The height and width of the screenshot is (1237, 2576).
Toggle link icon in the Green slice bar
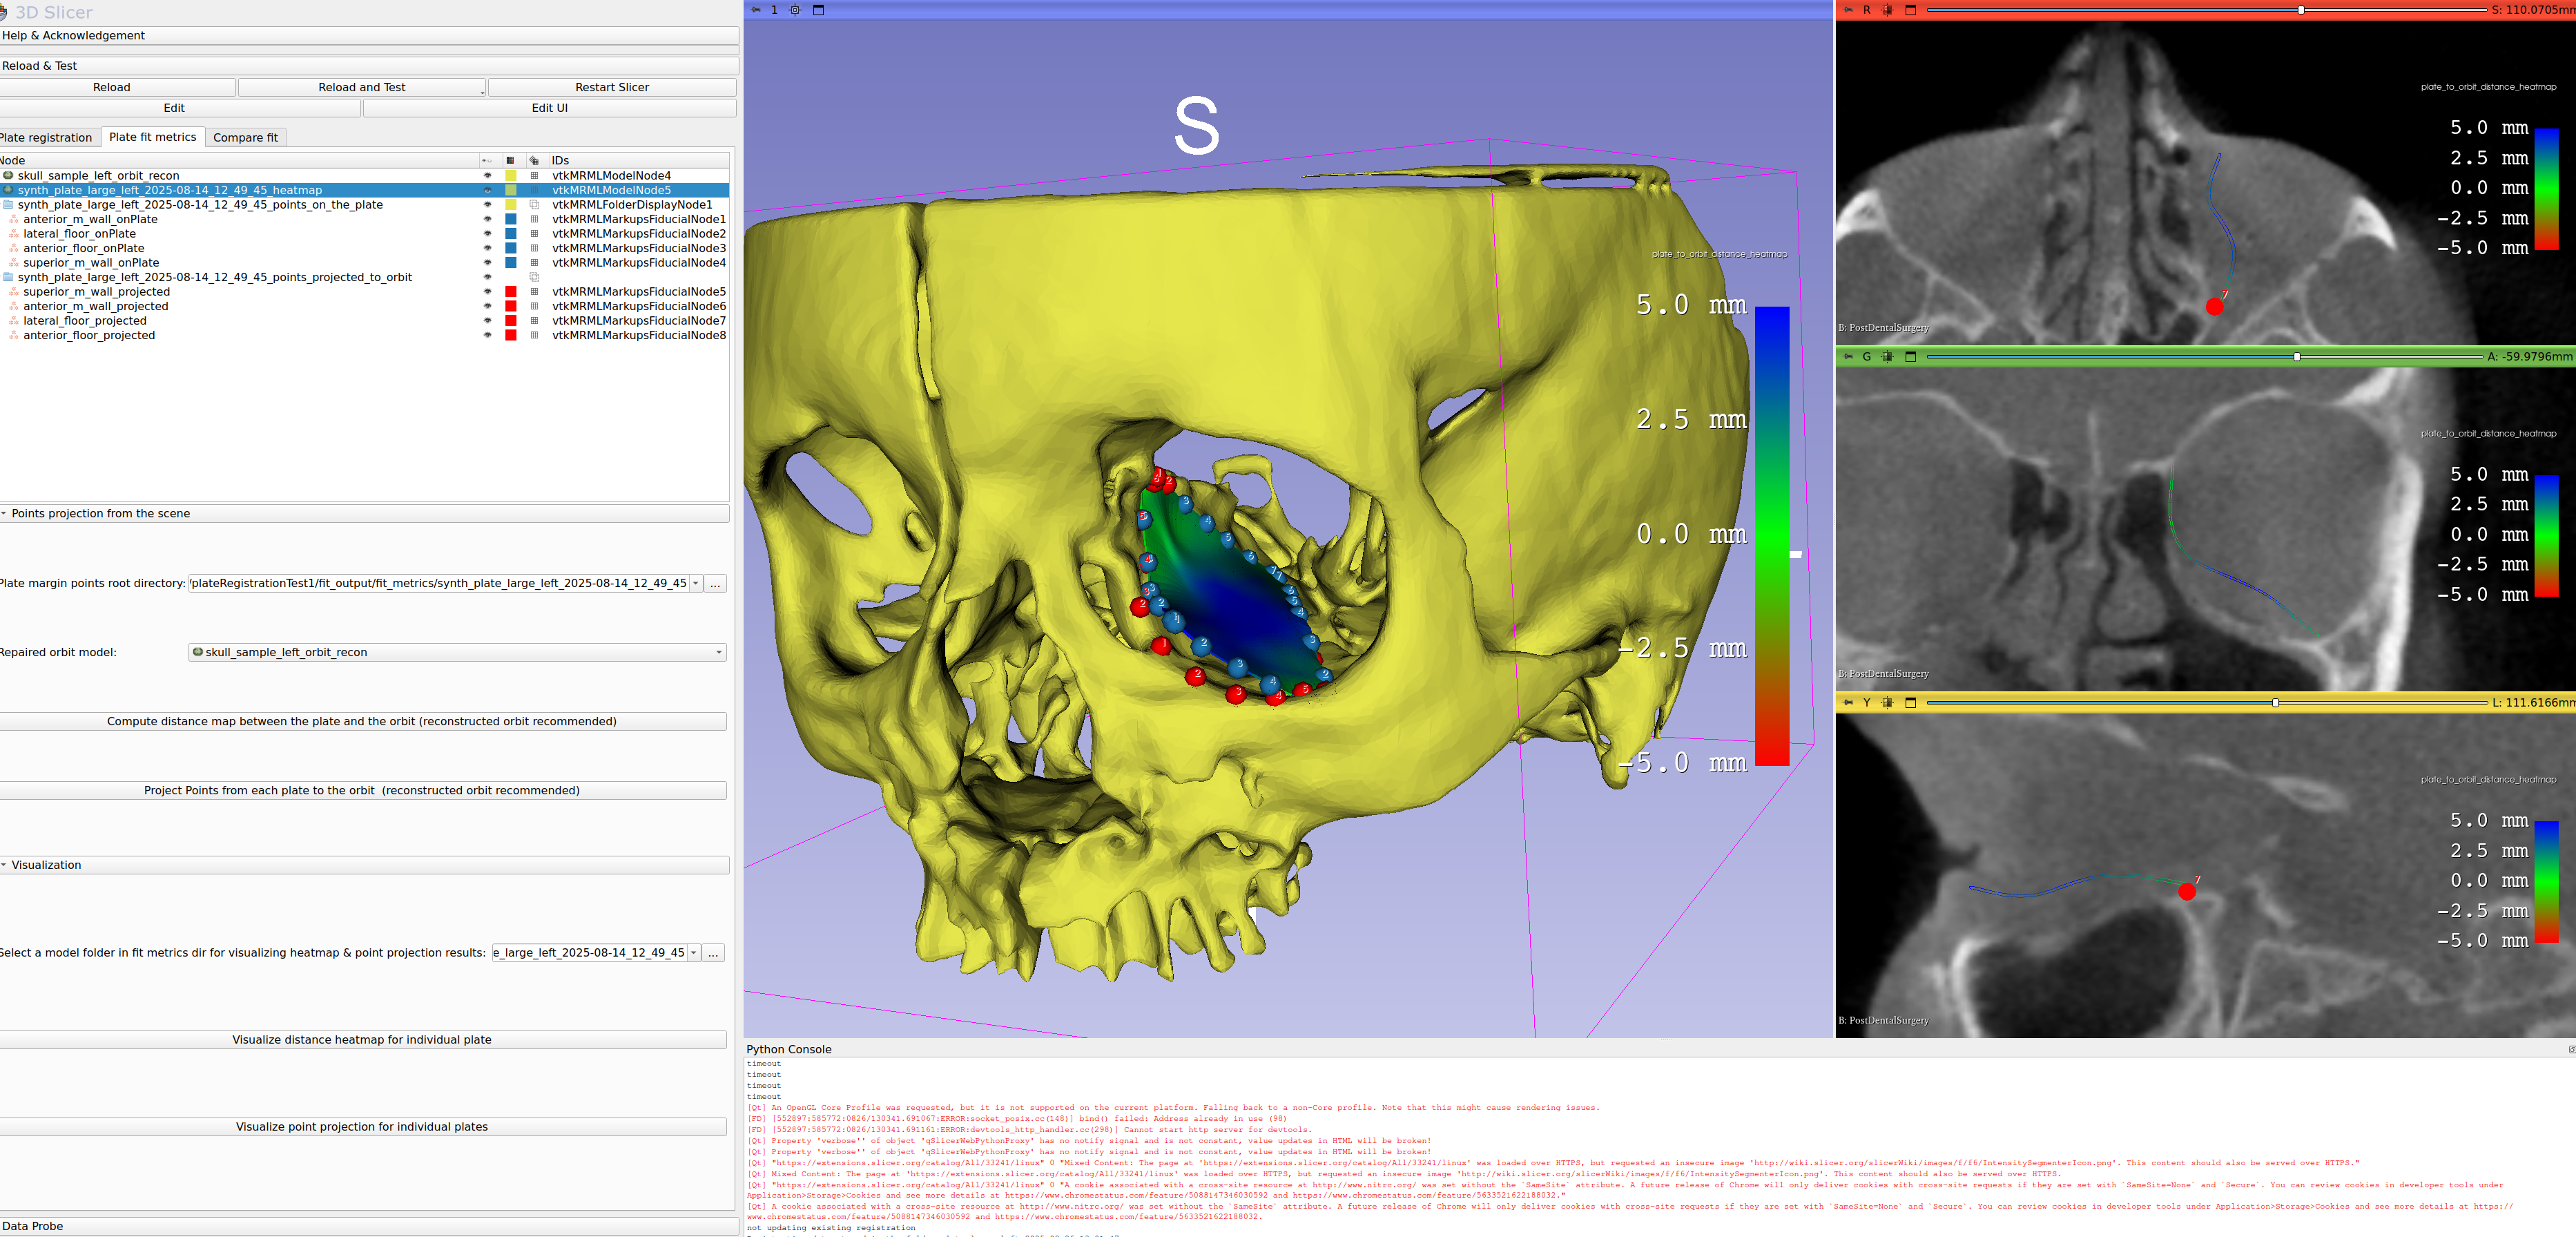point(1887,357)
